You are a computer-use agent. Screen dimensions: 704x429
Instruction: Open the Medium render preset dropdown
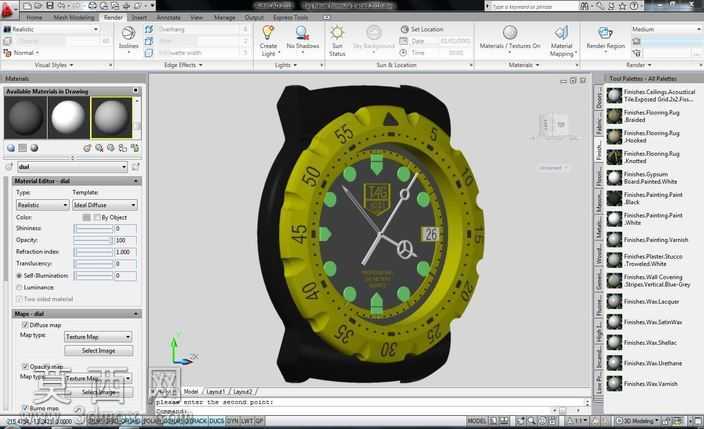[666, 29]
